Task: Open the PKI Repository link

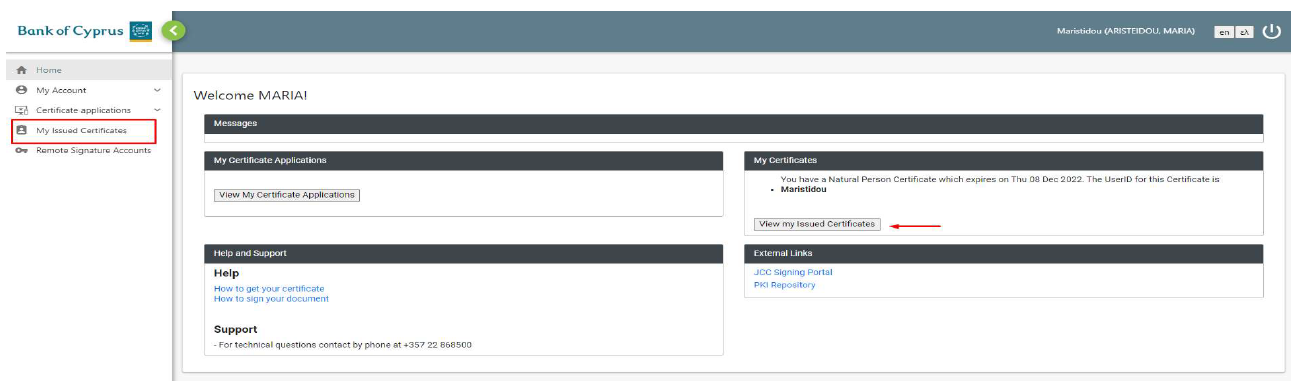Action: click(784, 285)
